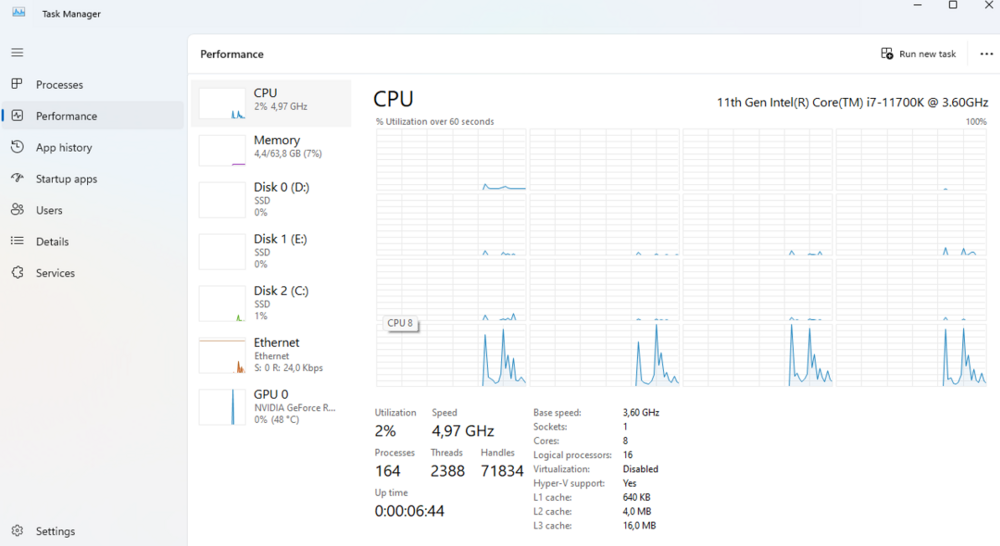1000x546 pixels.
Task: Open the Users page
Action: point(93,210)
